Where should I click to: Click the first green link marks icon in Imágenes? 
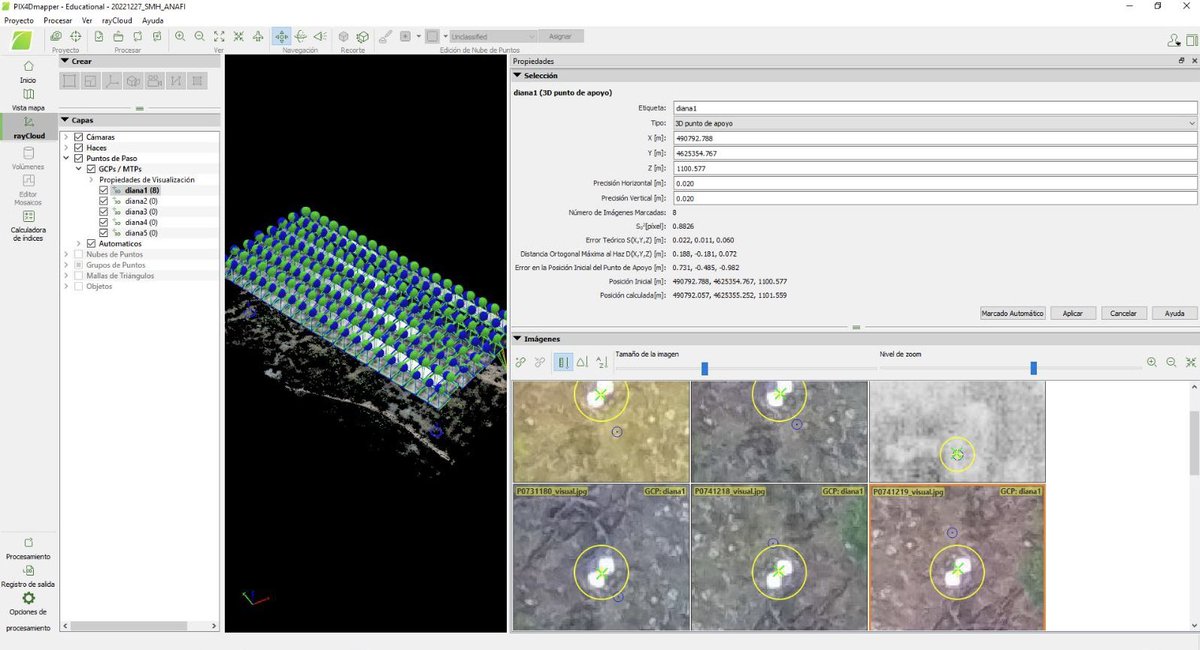[x=520, y=362]
